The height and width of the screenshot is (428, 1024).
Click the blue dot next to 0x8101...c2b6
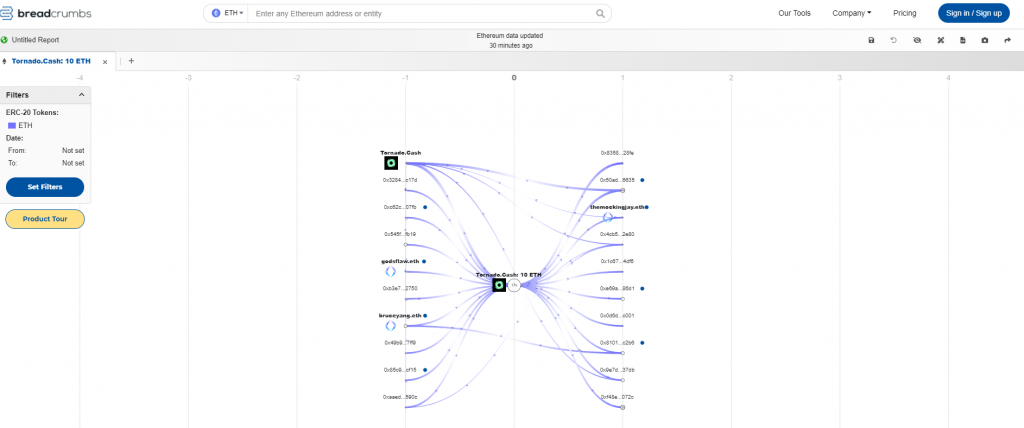642,342
